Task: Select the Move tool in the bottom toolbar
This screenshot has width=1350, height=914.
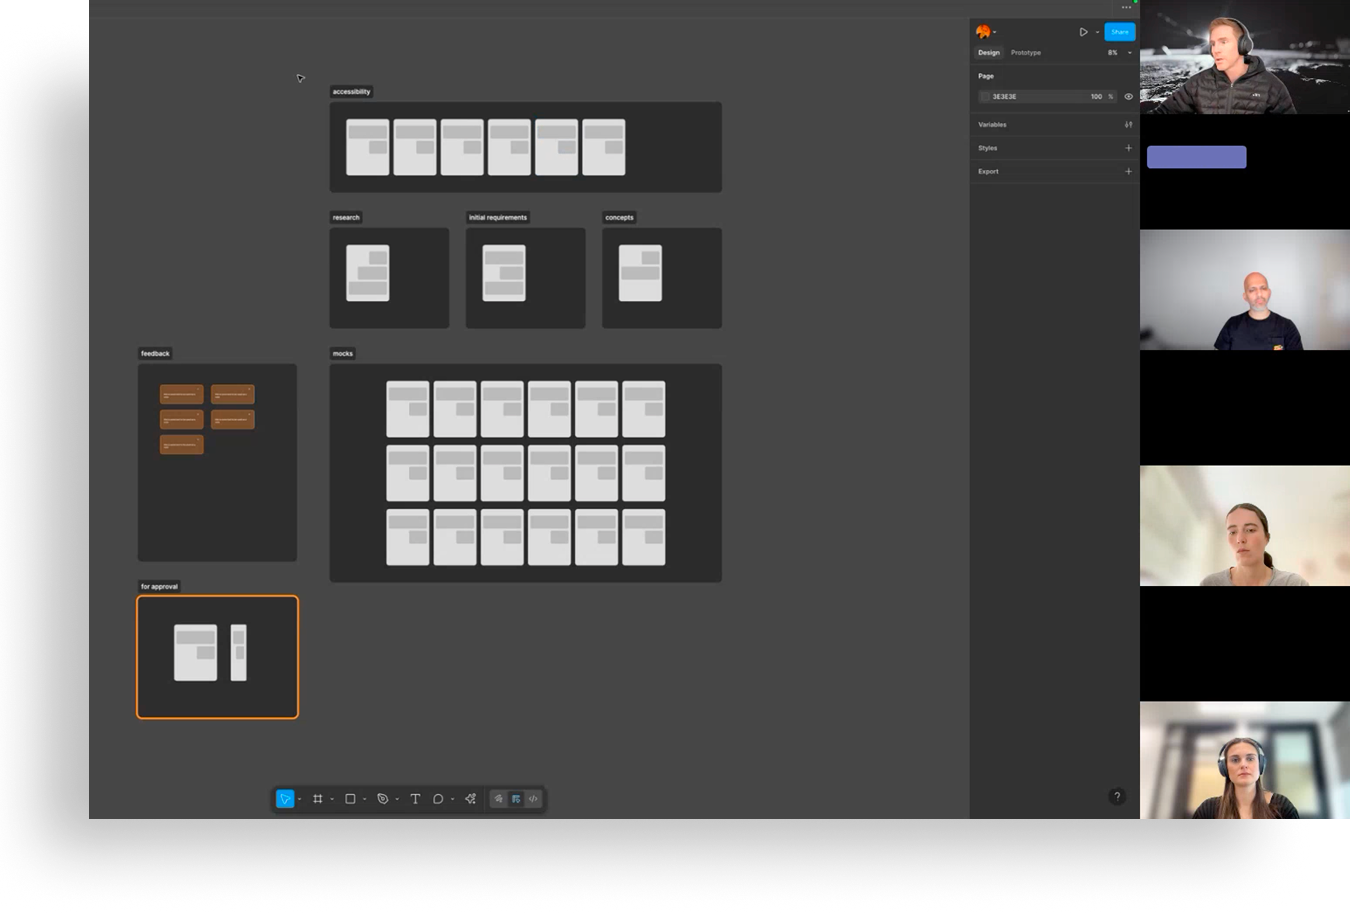Action: tap(285, 799)
